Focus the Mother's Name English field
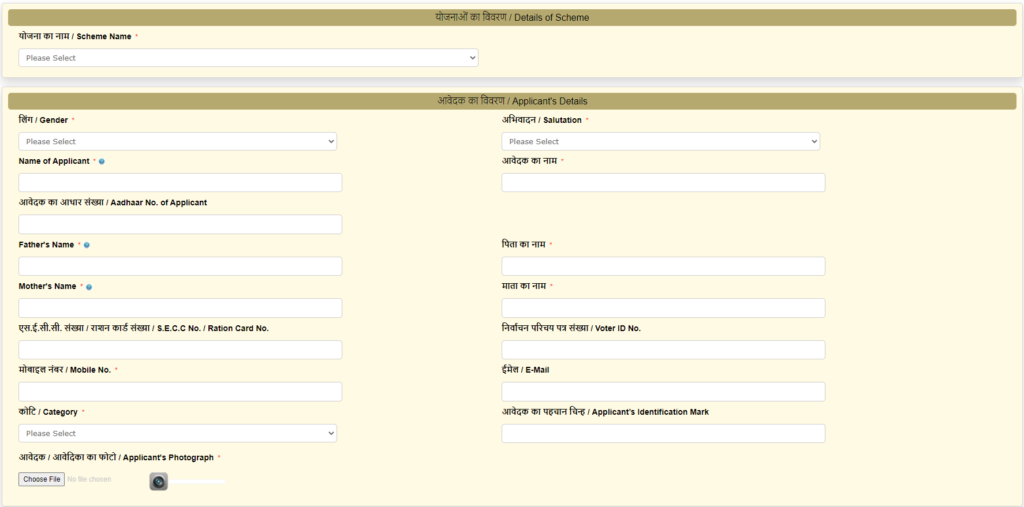This screenshot has width=1024, height=507. click(180, 308)
